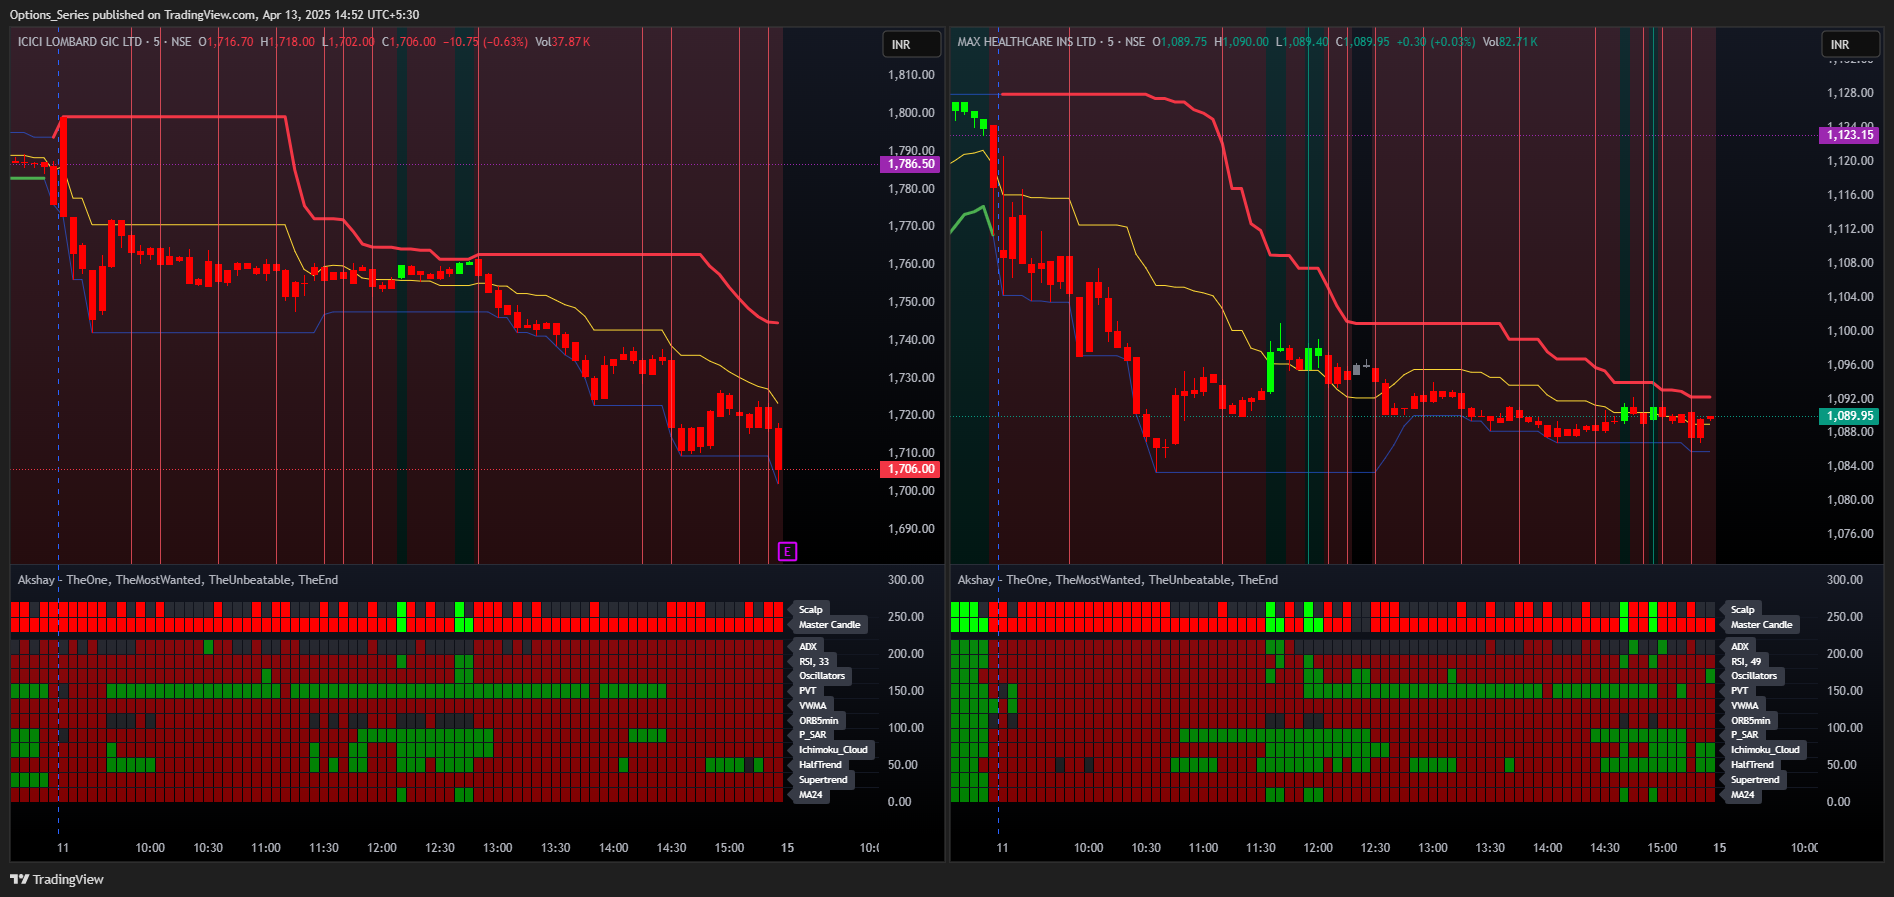Click the VWMA label in ICICI pane
This screenshot has width=1894, height=897.
click(x=813, y=706)
